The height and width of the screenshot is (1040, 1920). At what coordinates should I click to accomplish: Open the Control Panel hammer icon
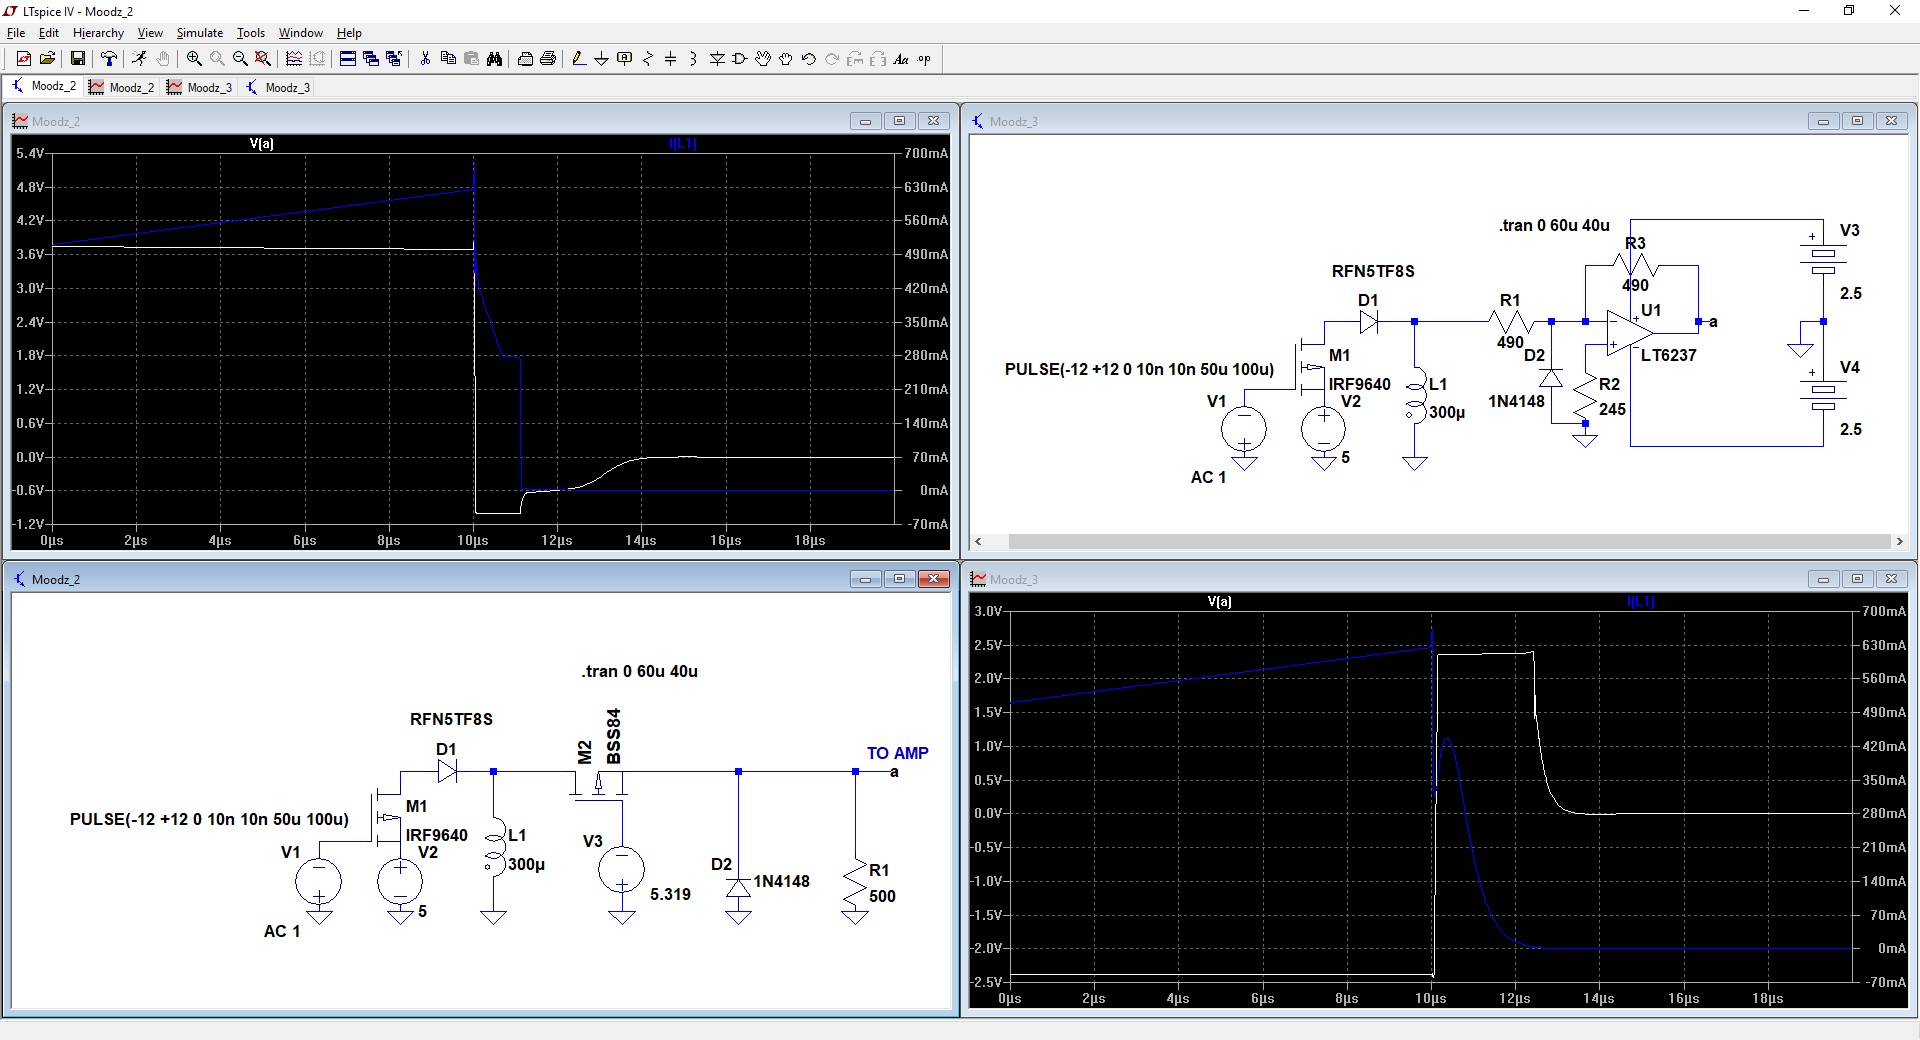pyautogui.click(x=109, y=59)
